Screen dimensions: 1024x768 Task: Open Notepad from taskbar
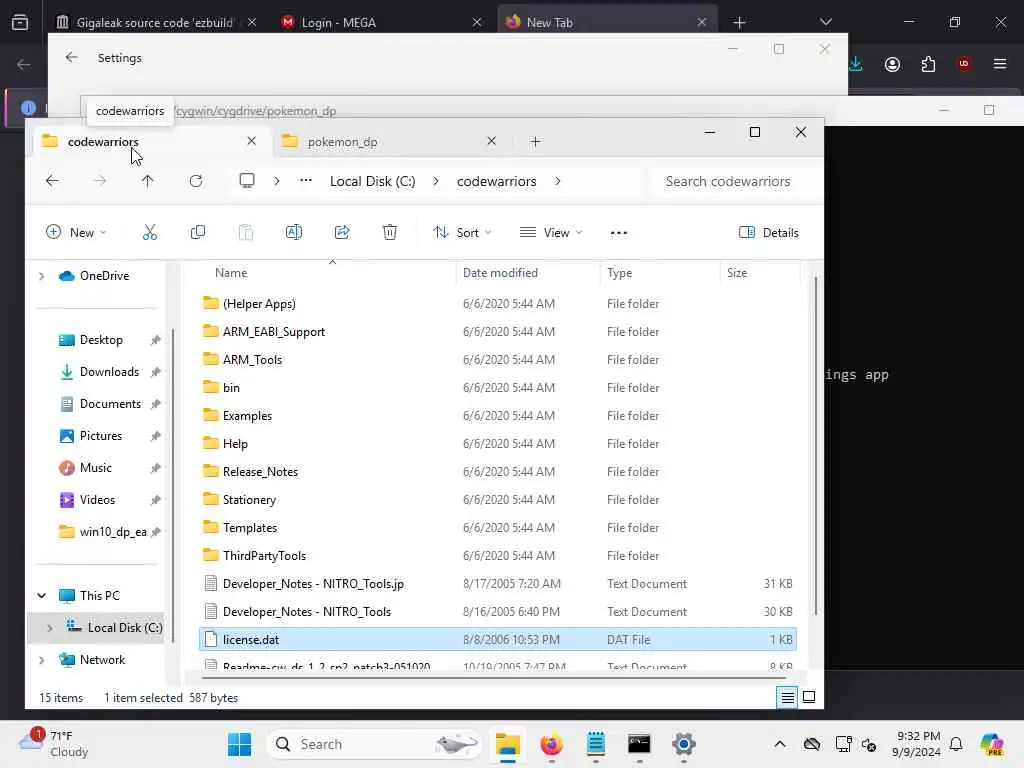pyautogui.click(x=596, y=744)
